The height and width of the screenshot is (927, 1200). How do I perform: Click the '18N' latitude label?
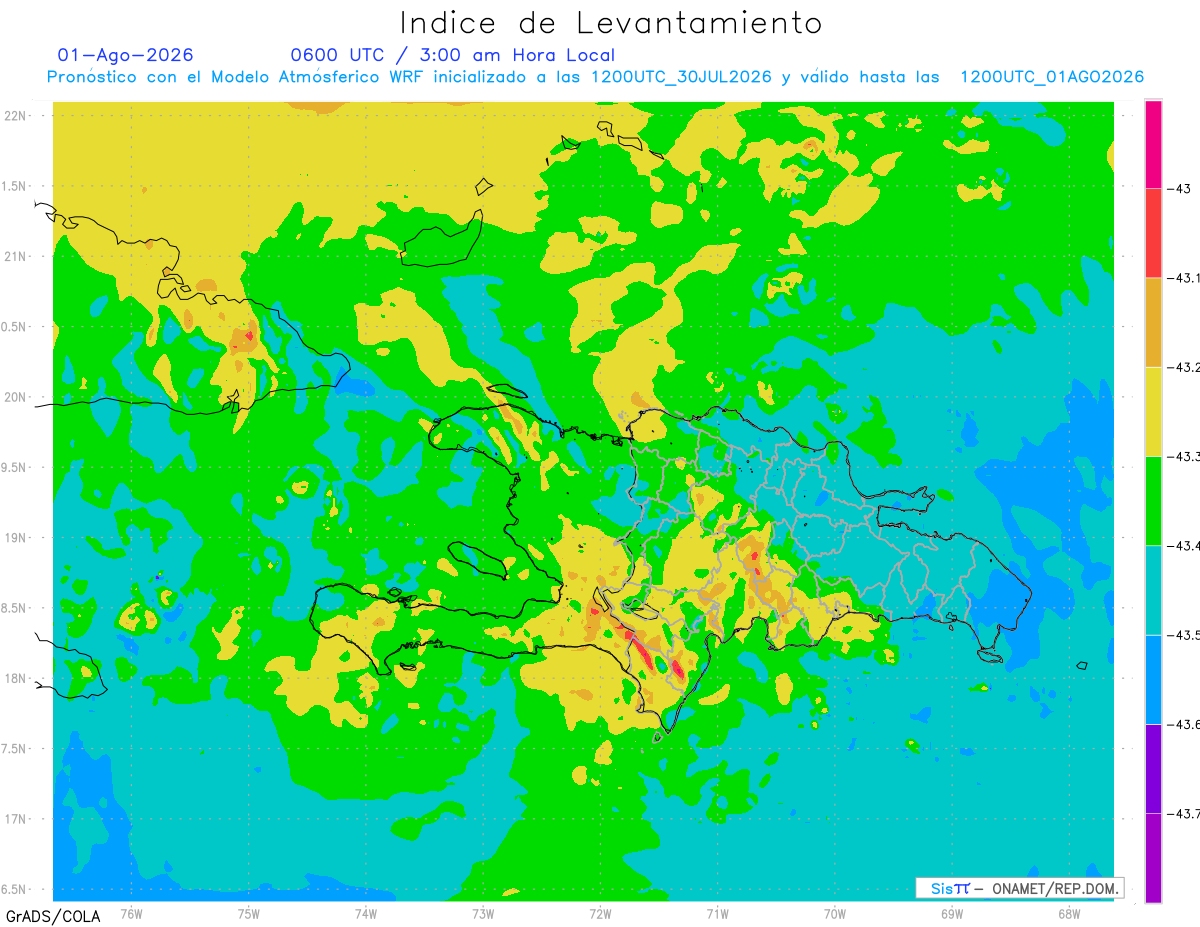tap(15, 678)
